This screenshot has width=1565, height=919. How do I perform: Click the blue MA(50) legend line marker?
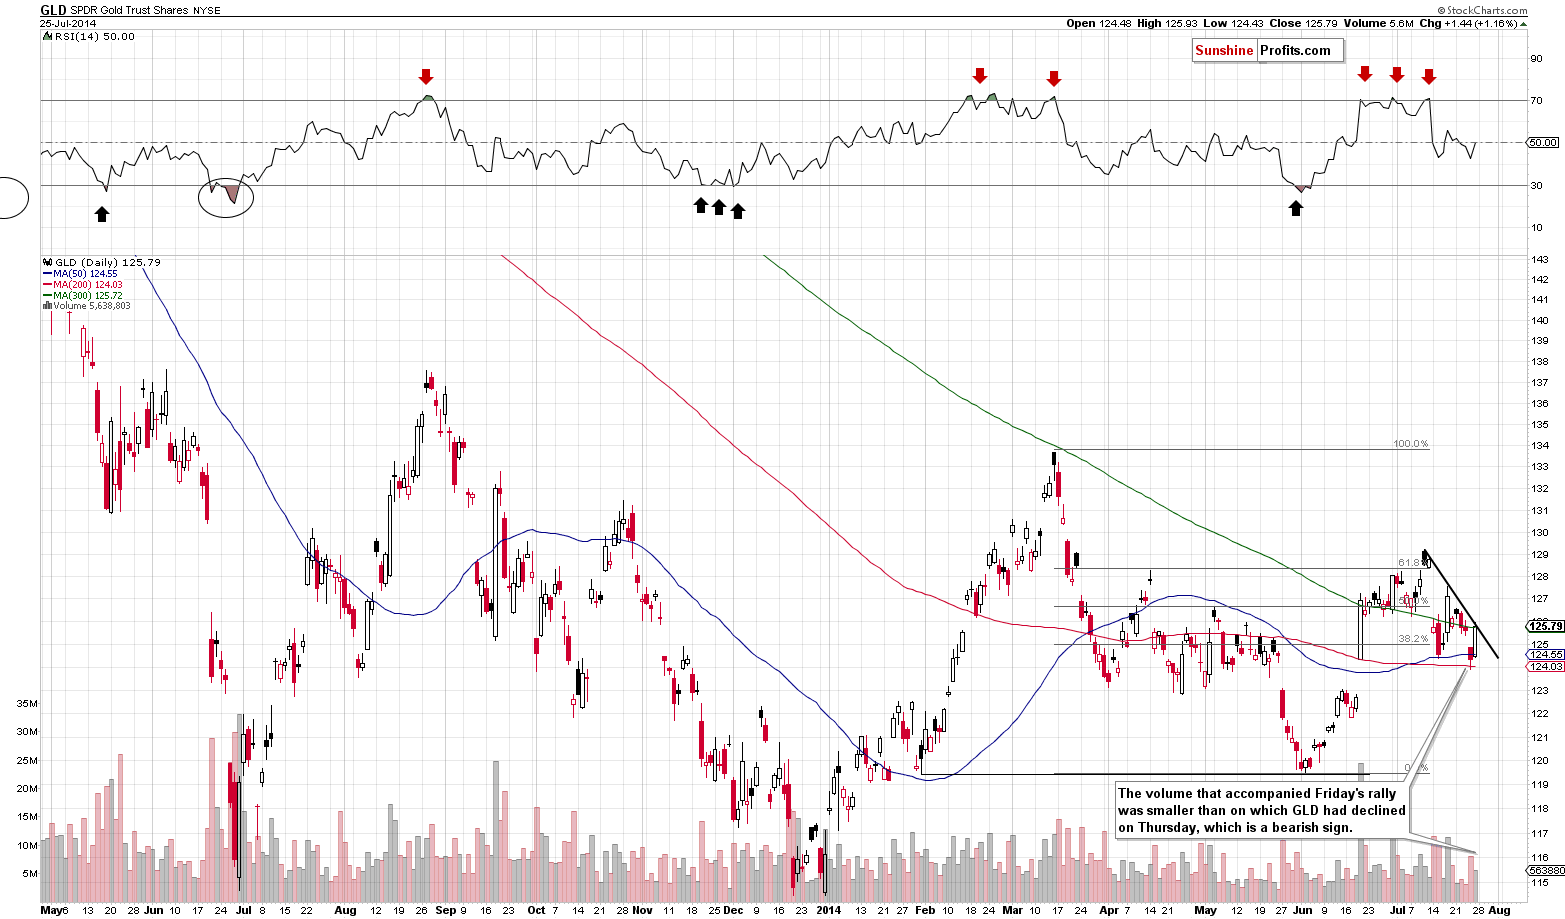[x=47, y=273]
